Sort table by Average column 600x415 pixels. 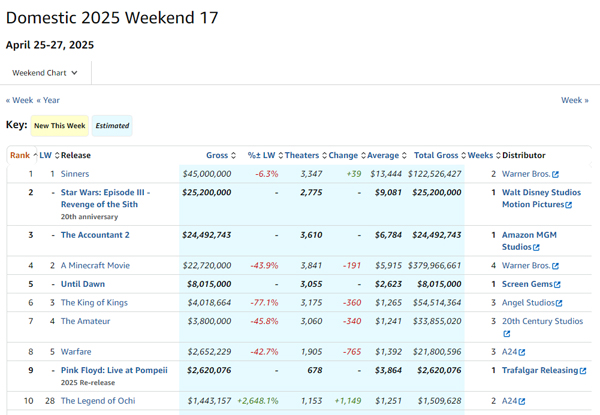click(x=387, y=155)
